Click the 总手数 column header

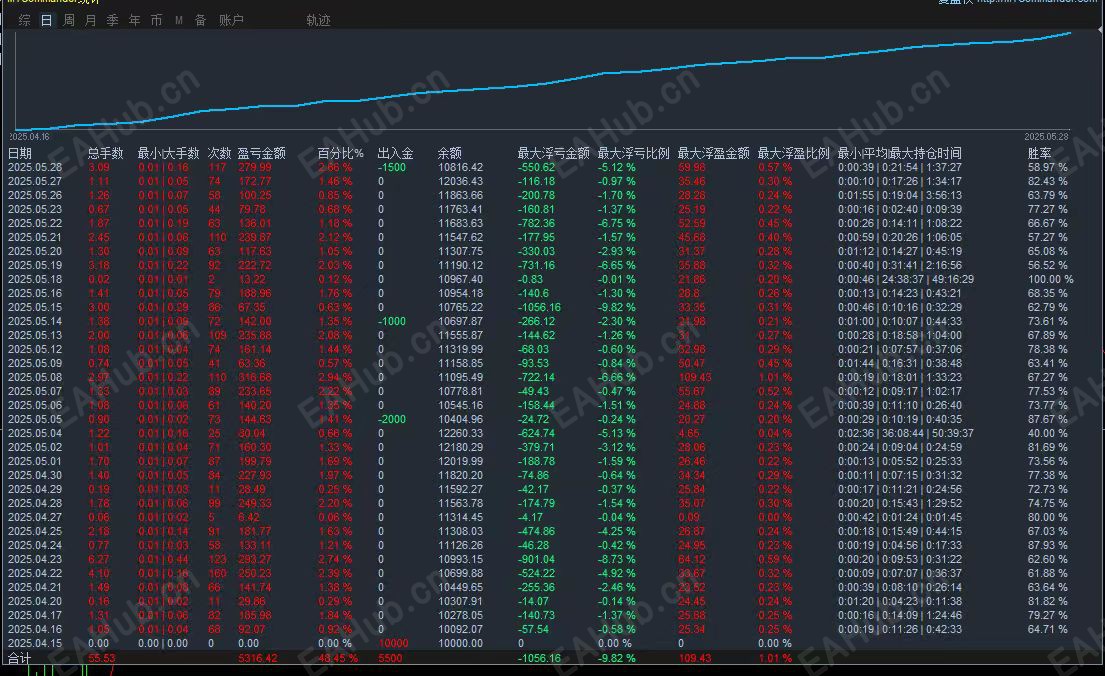pos(106,153)
